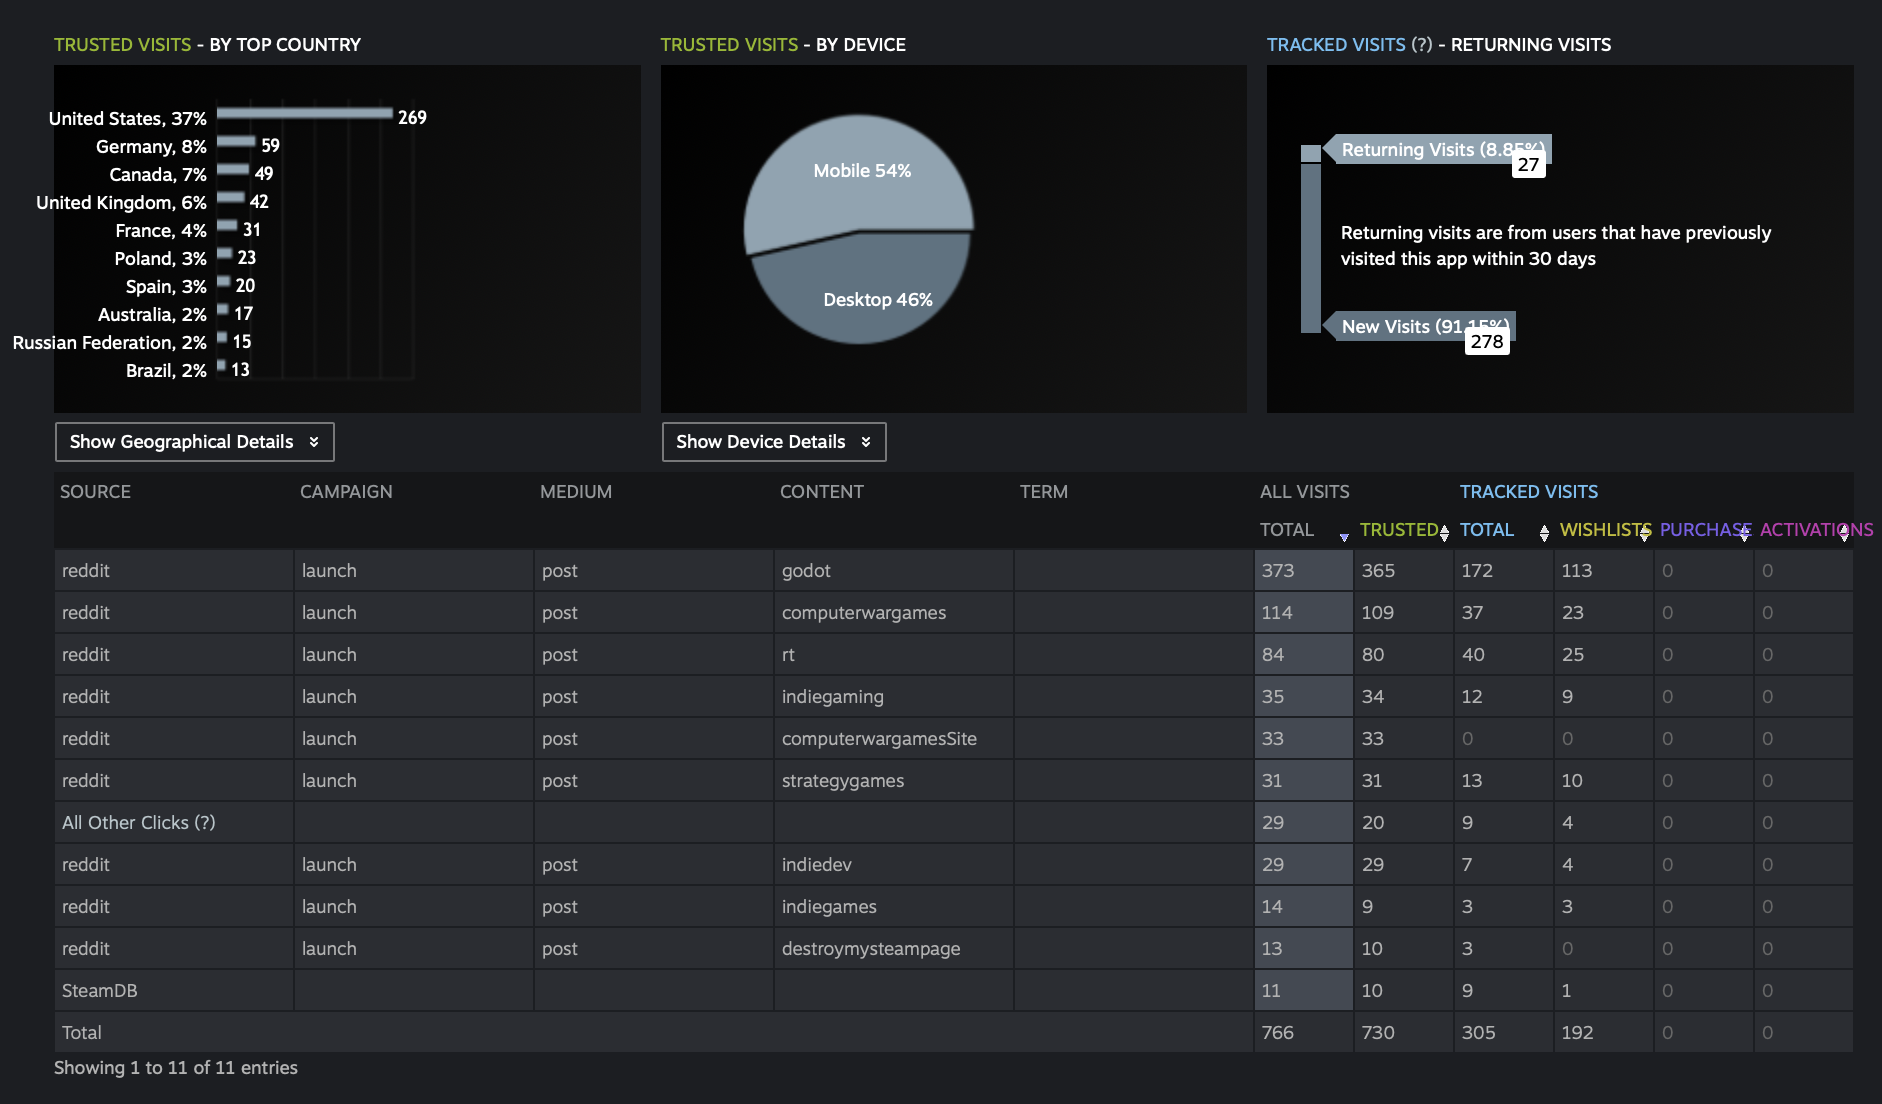The height and width of the screenshot is (1104, 1882).
Task: Expand Show Device Details button
Action: [x=774, y=442]
